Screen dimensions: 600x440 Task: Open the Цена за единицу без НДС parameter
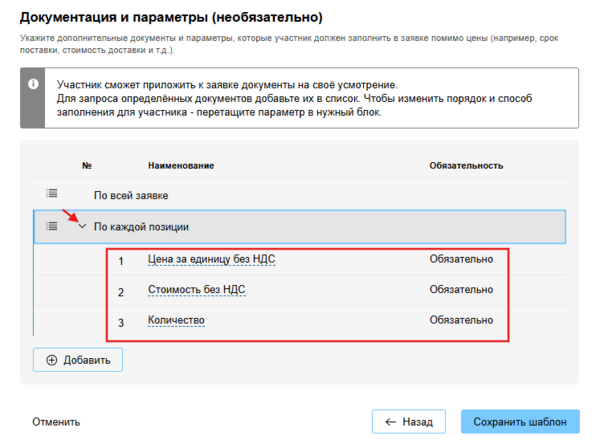pos(211,260)
